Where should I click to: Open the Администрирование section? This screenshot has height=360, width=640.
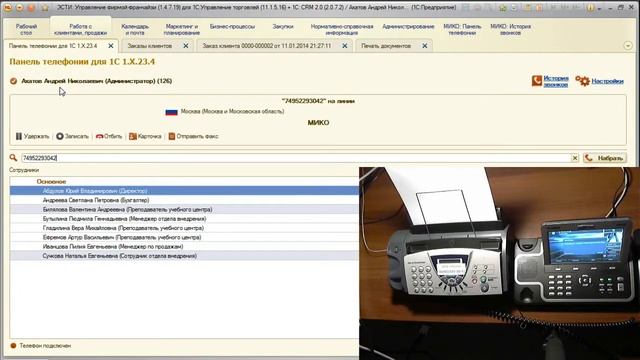[x=408, y=26]
